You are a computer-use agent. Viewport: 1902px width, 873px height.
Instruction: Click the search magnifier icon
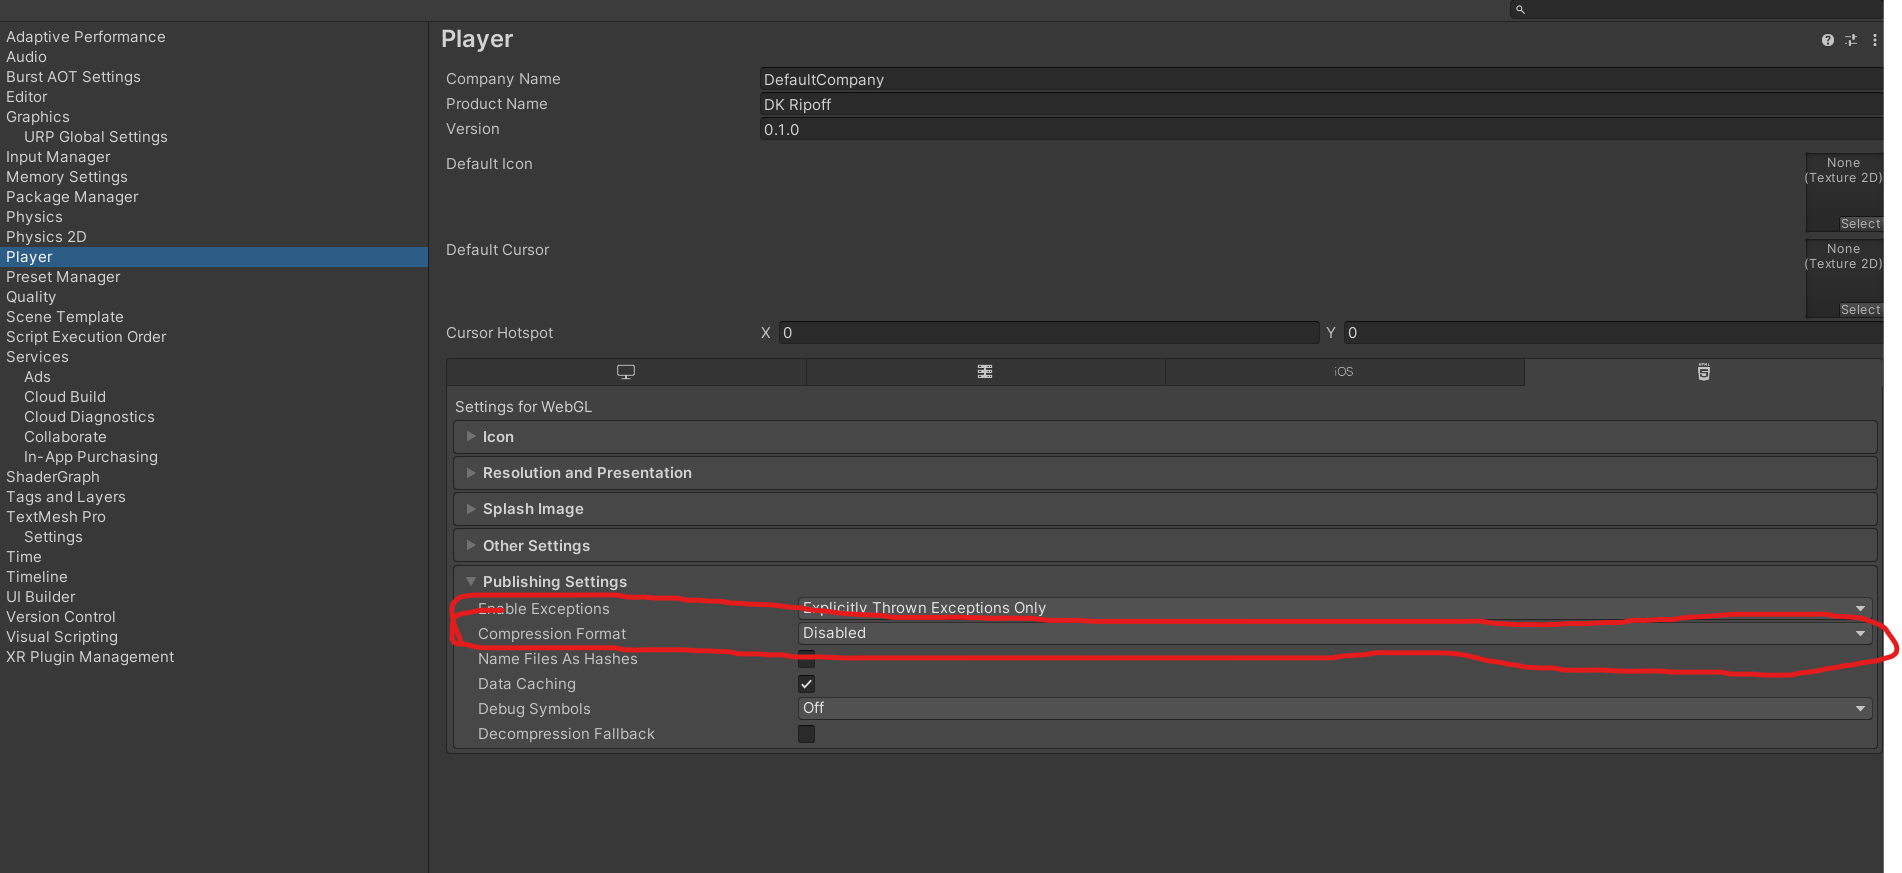click(x=1520, y=9)
